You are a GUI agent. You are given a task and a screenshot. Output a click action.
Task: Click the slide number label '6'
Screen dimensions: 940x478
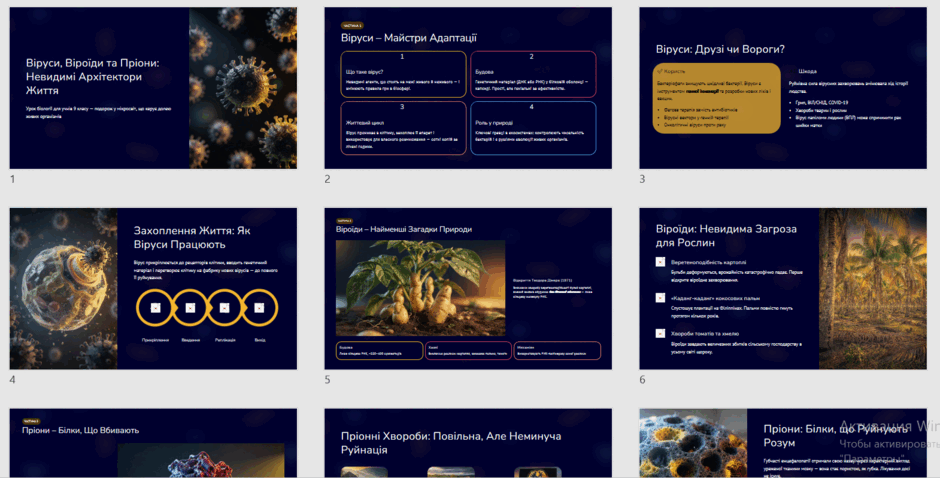click(x=642, y=380)
